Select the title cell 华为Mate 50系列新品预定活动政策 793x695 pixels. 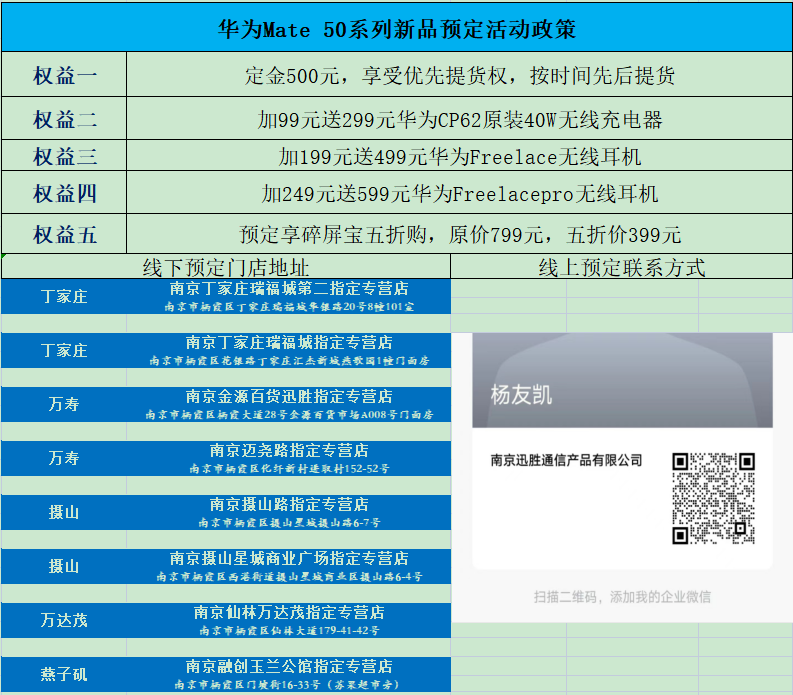(396, 27)
